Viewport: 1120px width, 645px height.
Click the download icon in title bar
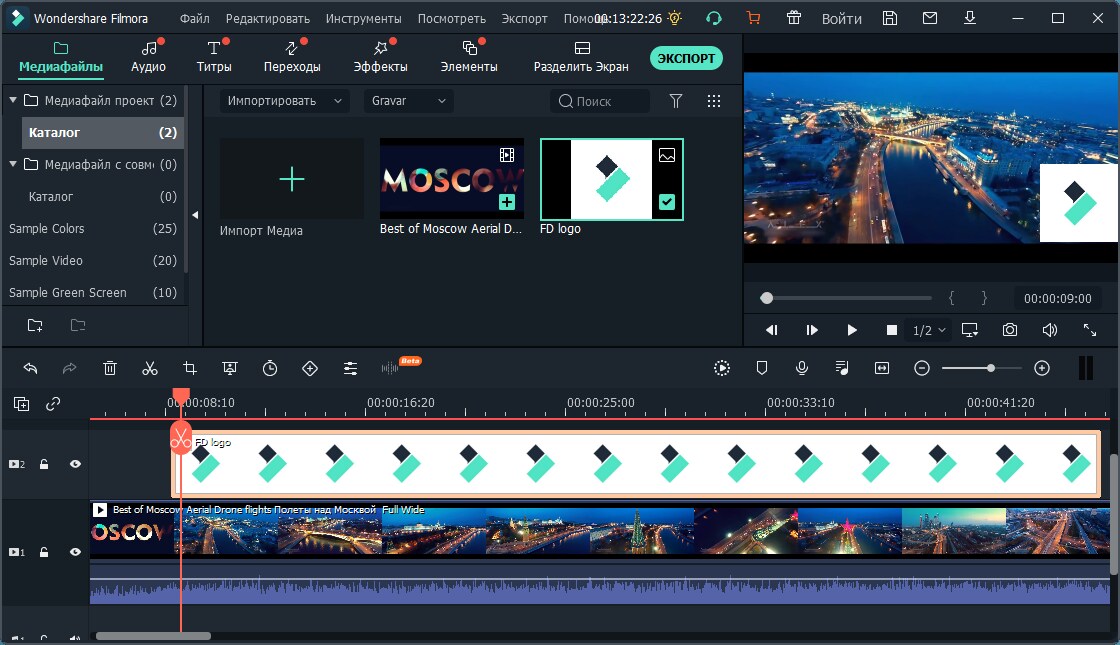coord(969,17)
